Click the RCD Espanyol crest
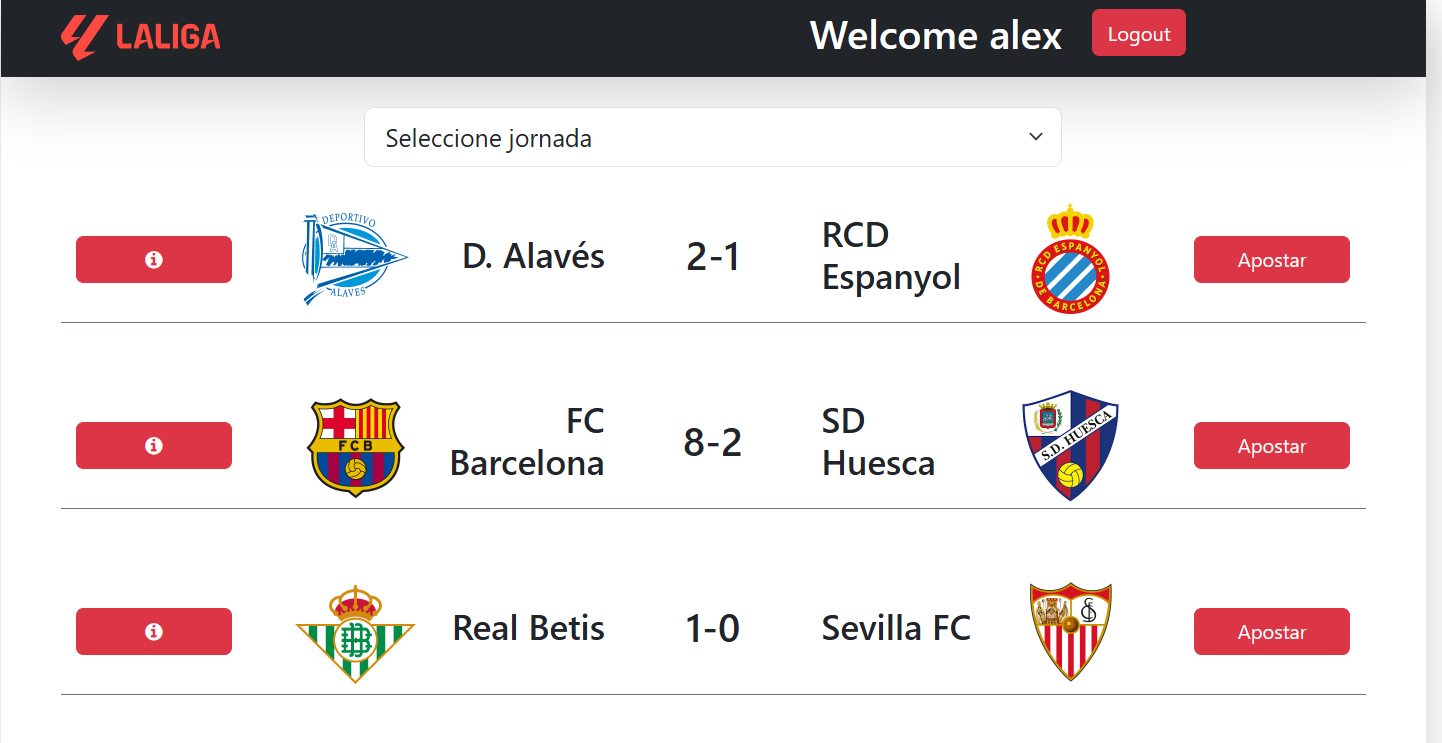1442x743 pixels. (x=1071, y=257)
